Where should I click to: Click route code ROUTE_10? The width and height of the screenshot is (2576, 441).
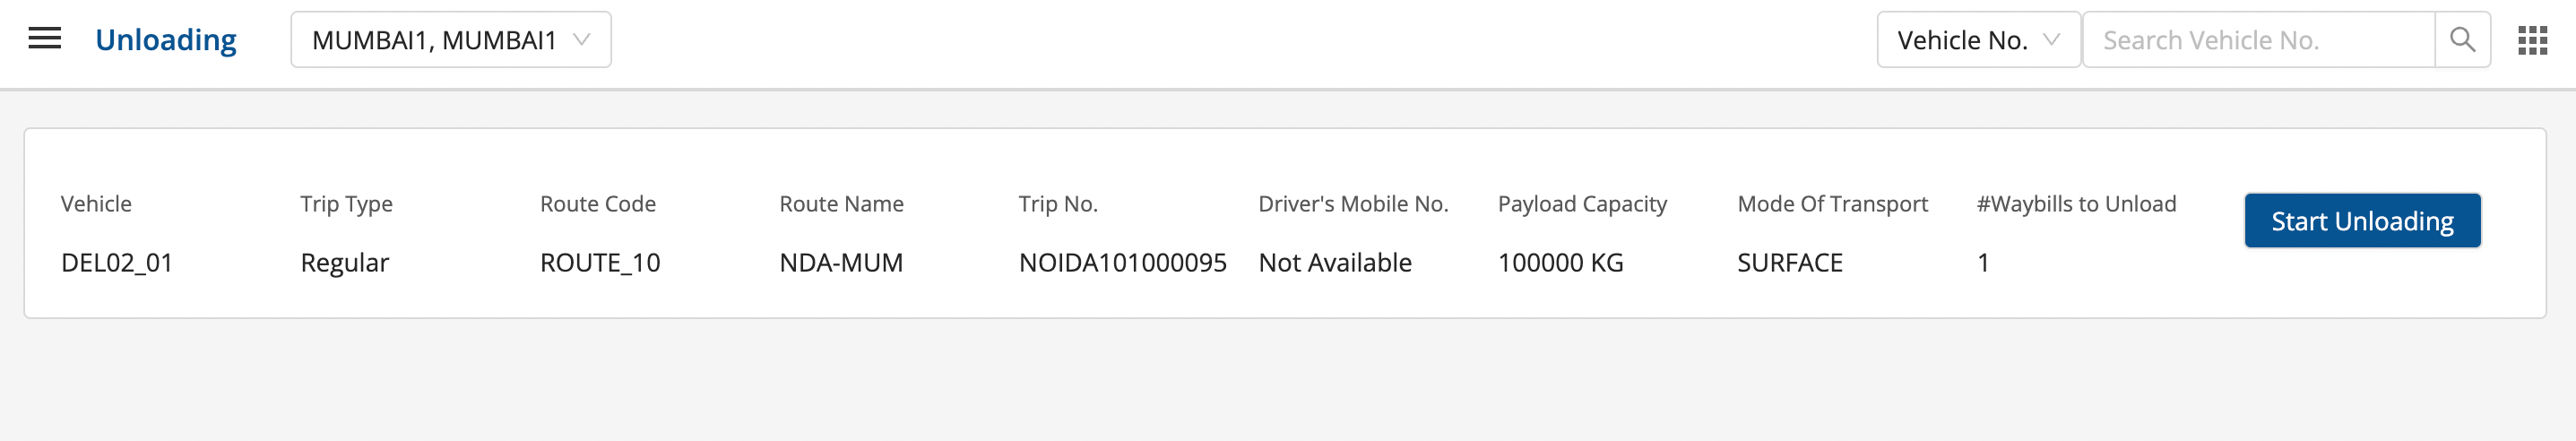[x=600, y=262]
